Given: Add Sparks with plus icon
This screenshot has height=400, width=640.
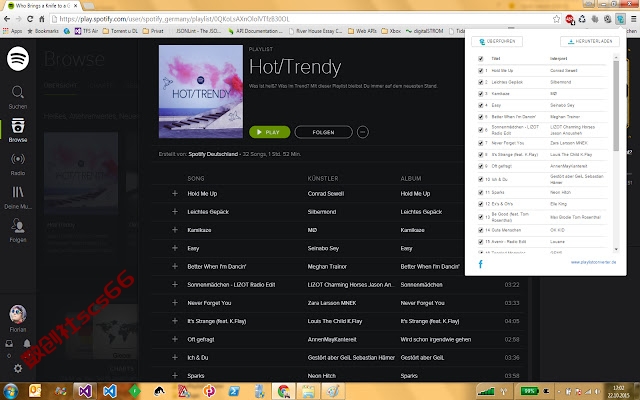Looking at the screenshot, I should pyautogui.click(x=175, y=376).
